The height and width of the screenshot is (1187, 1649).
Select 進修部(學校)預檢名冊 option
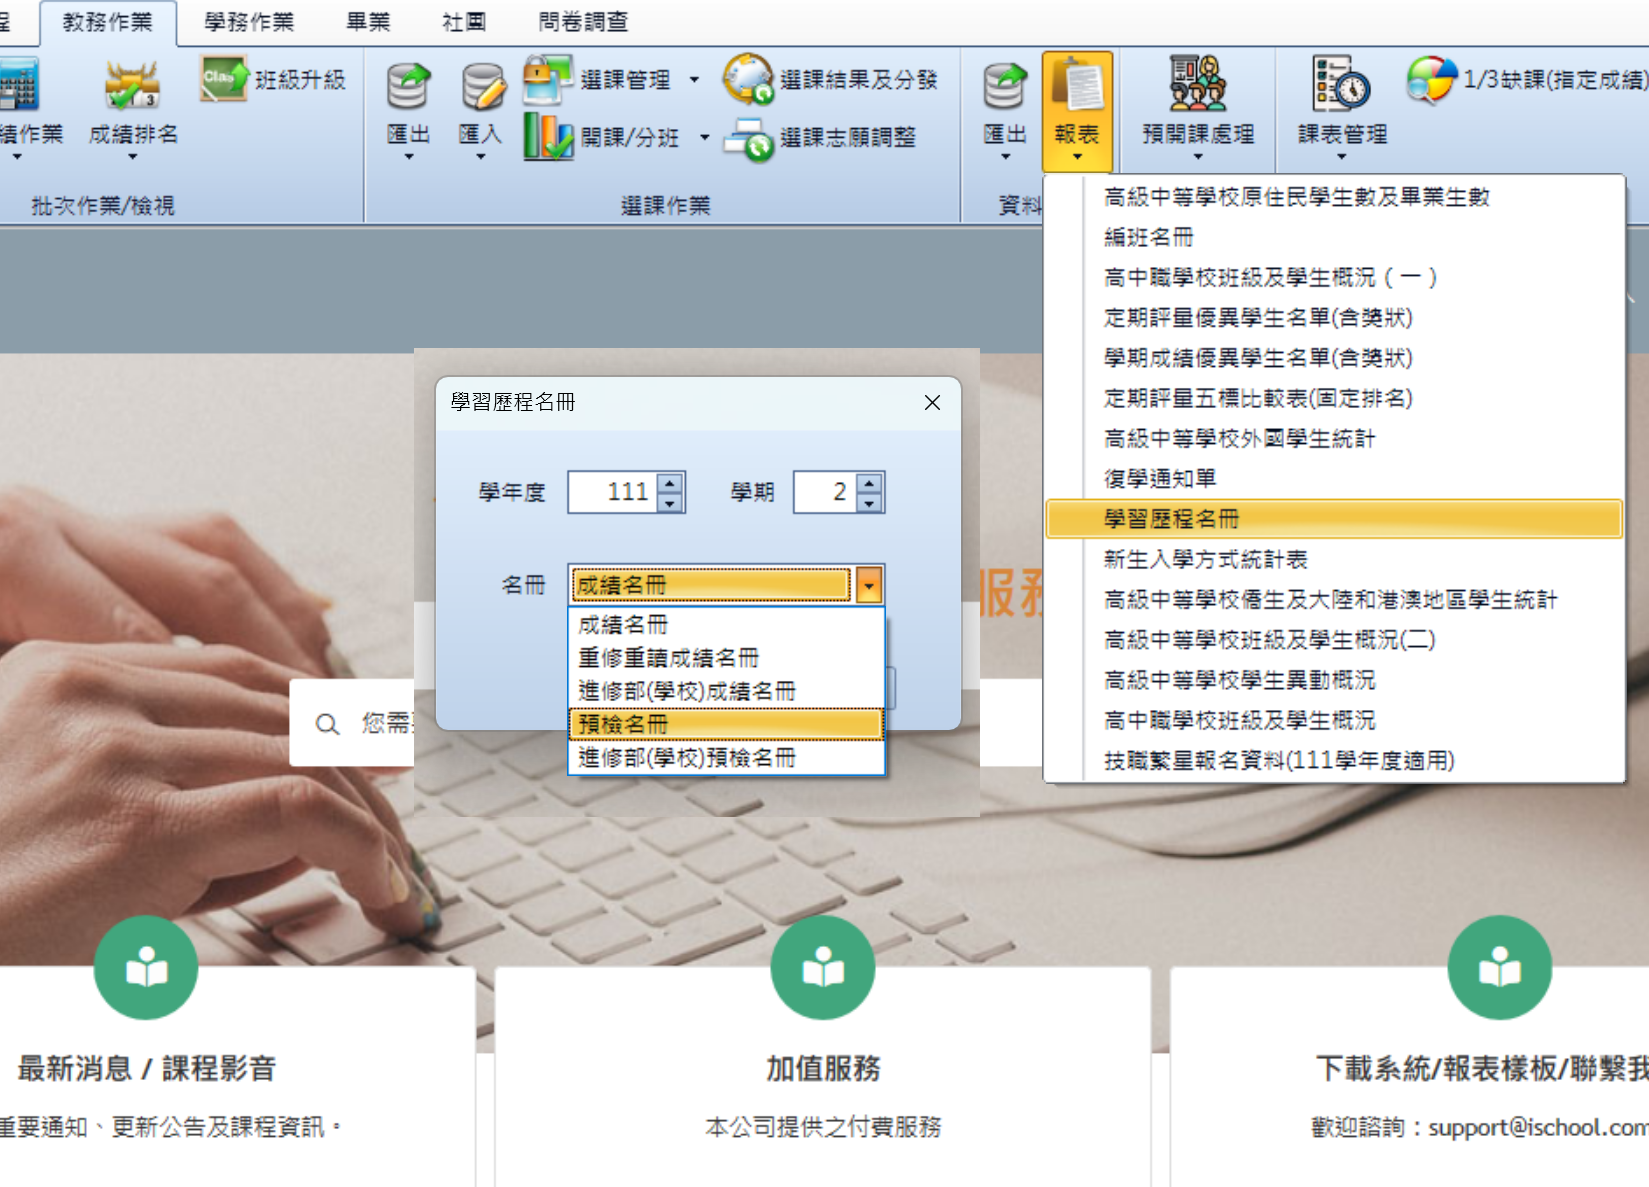tap(726, 758)
